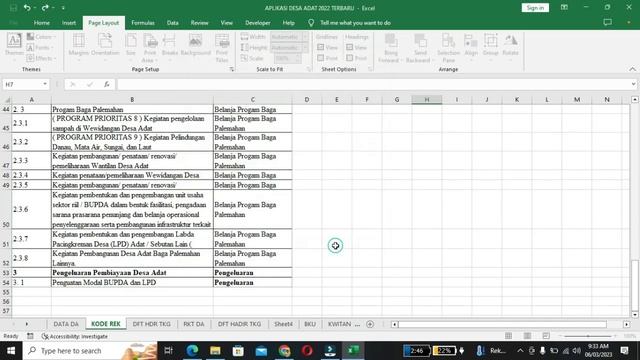Switch to the DATA DA sheet tab
Screen dimensions: 640x360
pos(66,324)
